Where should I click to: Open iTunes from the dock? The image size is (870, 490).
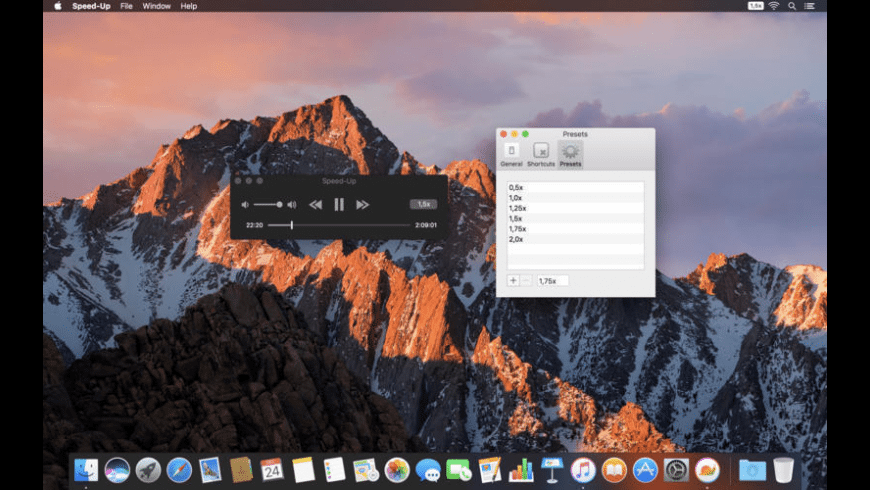click(x=583, y=470)
